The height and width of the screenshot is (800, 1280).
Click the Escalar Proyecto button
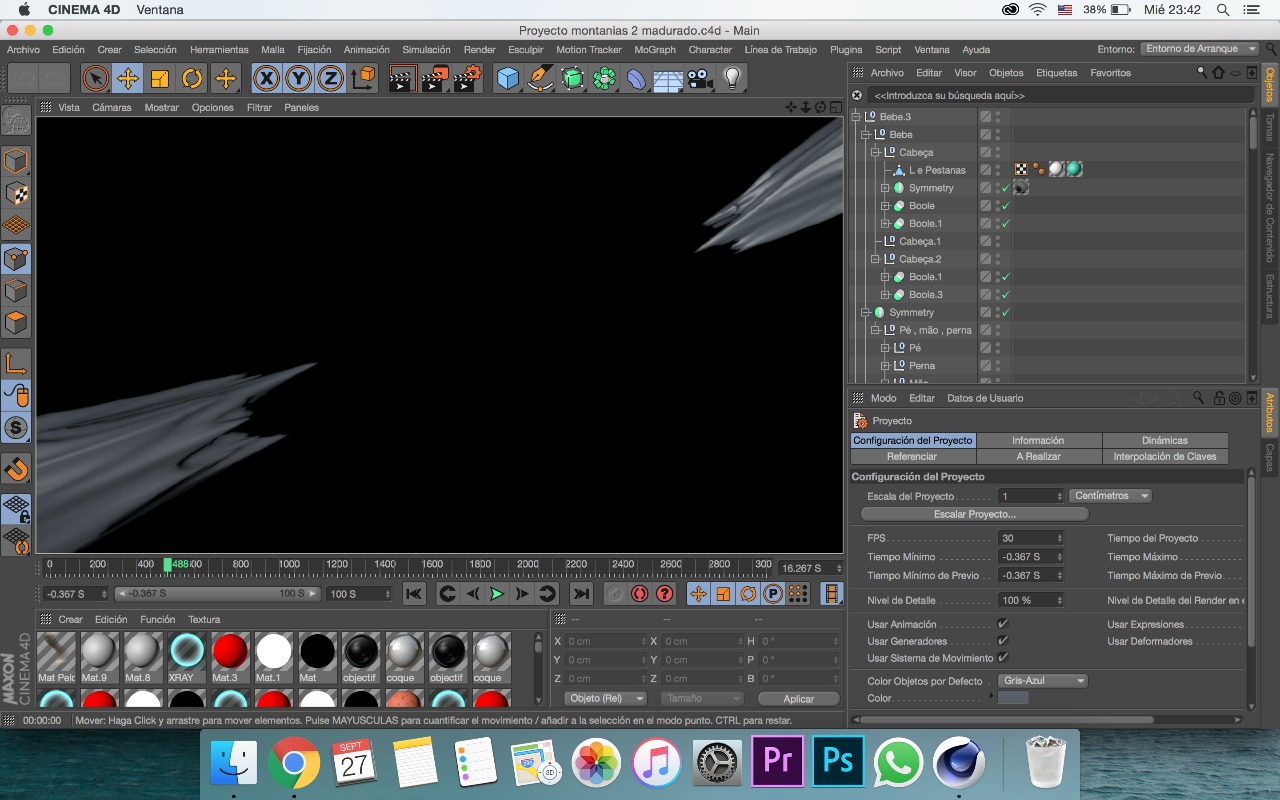974,514
